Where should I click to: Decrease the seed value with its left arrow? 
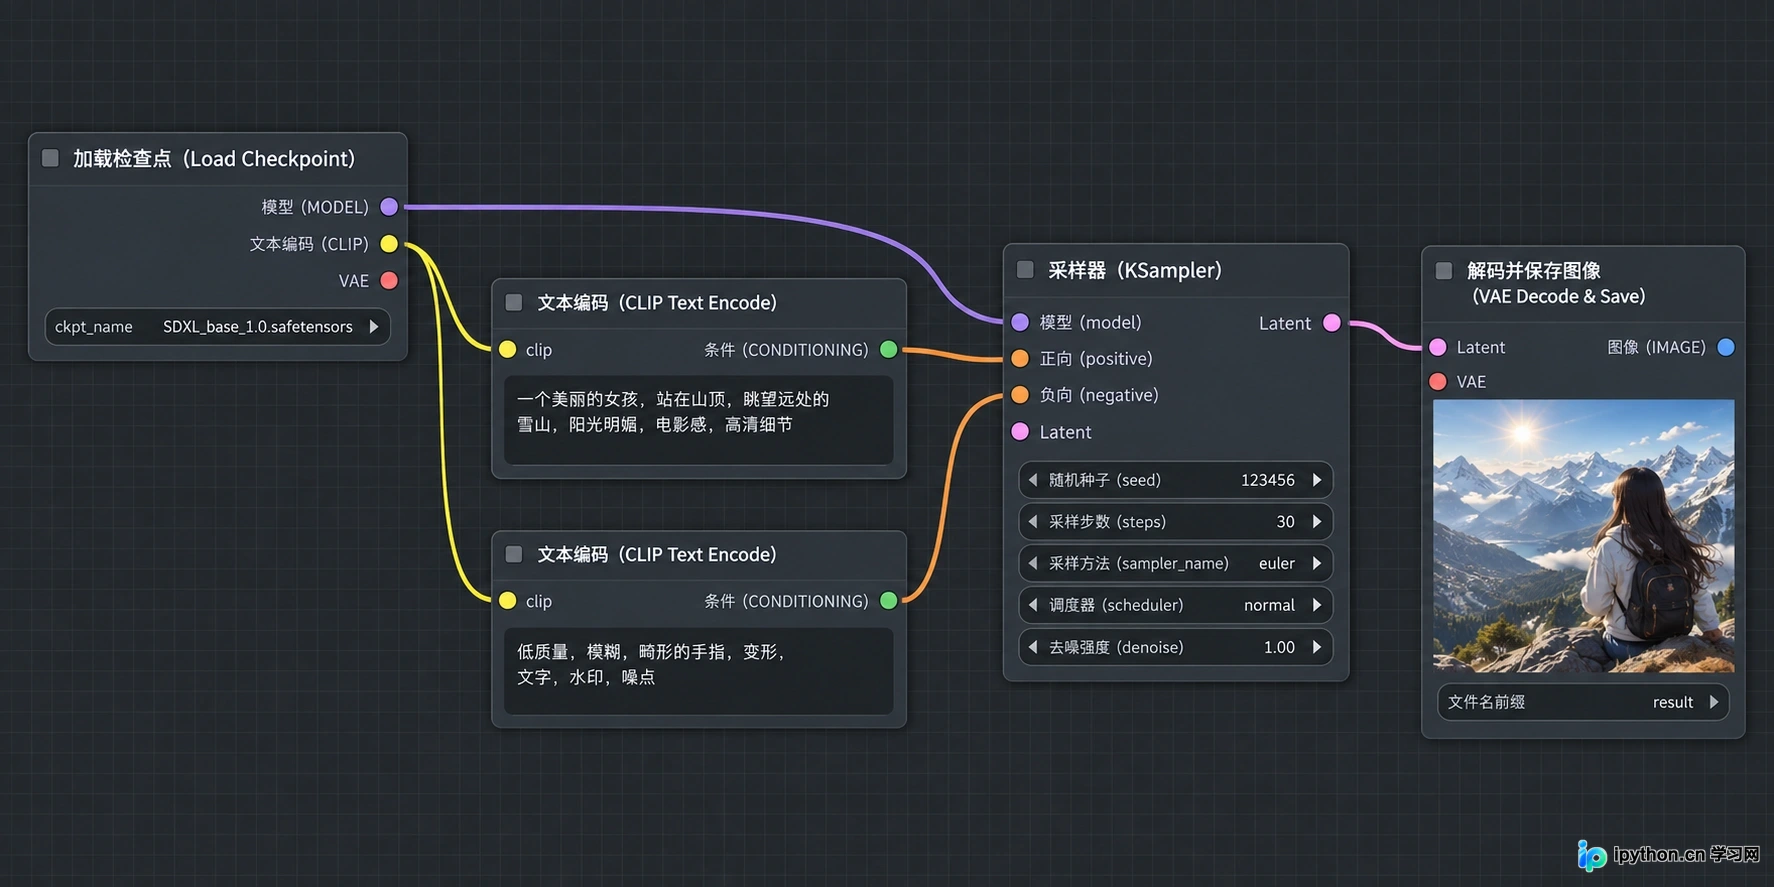coord(1033,480)
